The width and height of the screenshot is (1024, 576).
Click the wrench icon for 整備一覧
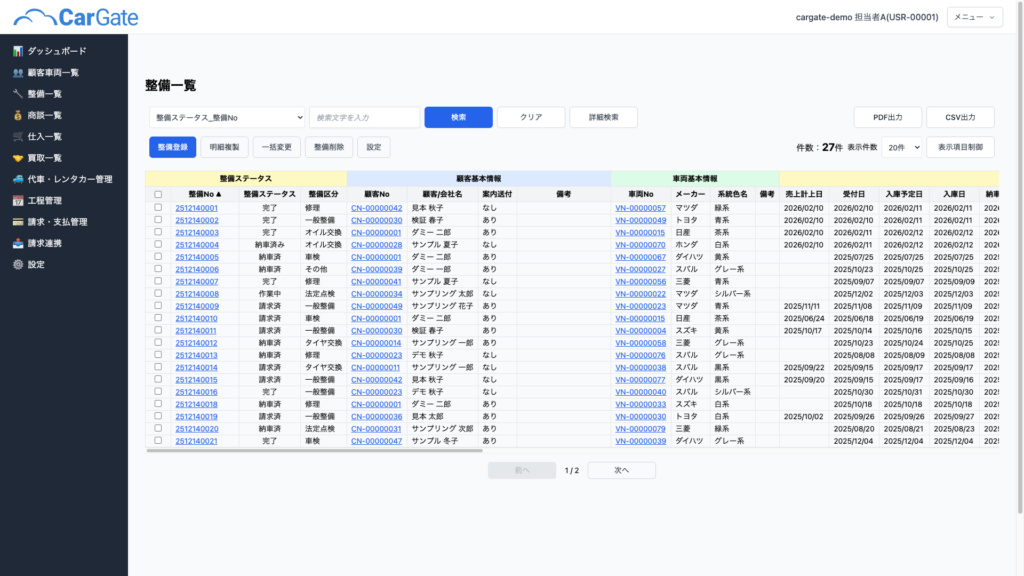point(18,94)
